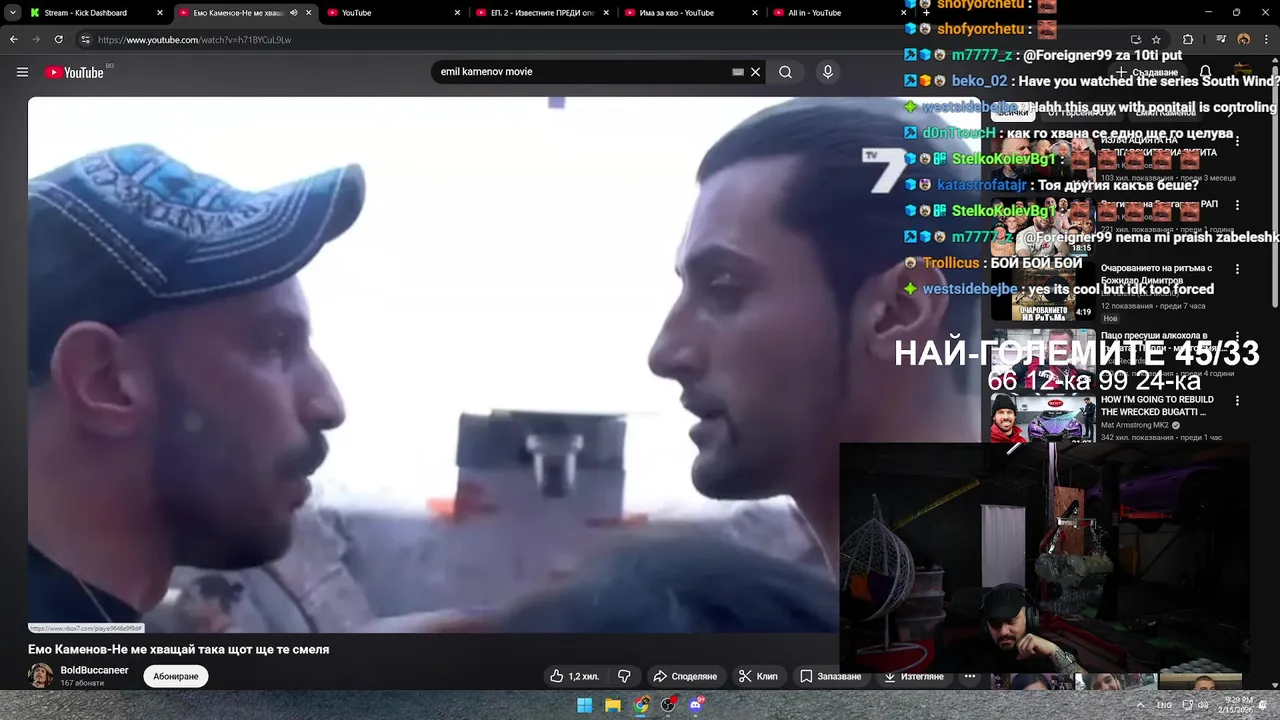Start voice search with the microphone icon
The width and height of the screenshot is (1280, 720).
point(827,72)
